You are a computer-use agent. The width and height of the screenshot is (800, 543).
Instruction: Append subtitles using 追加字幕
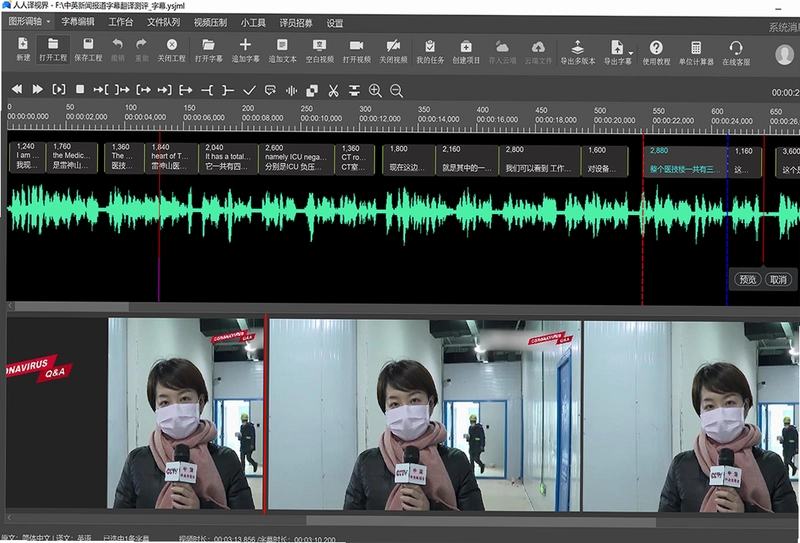pos(245,50)
